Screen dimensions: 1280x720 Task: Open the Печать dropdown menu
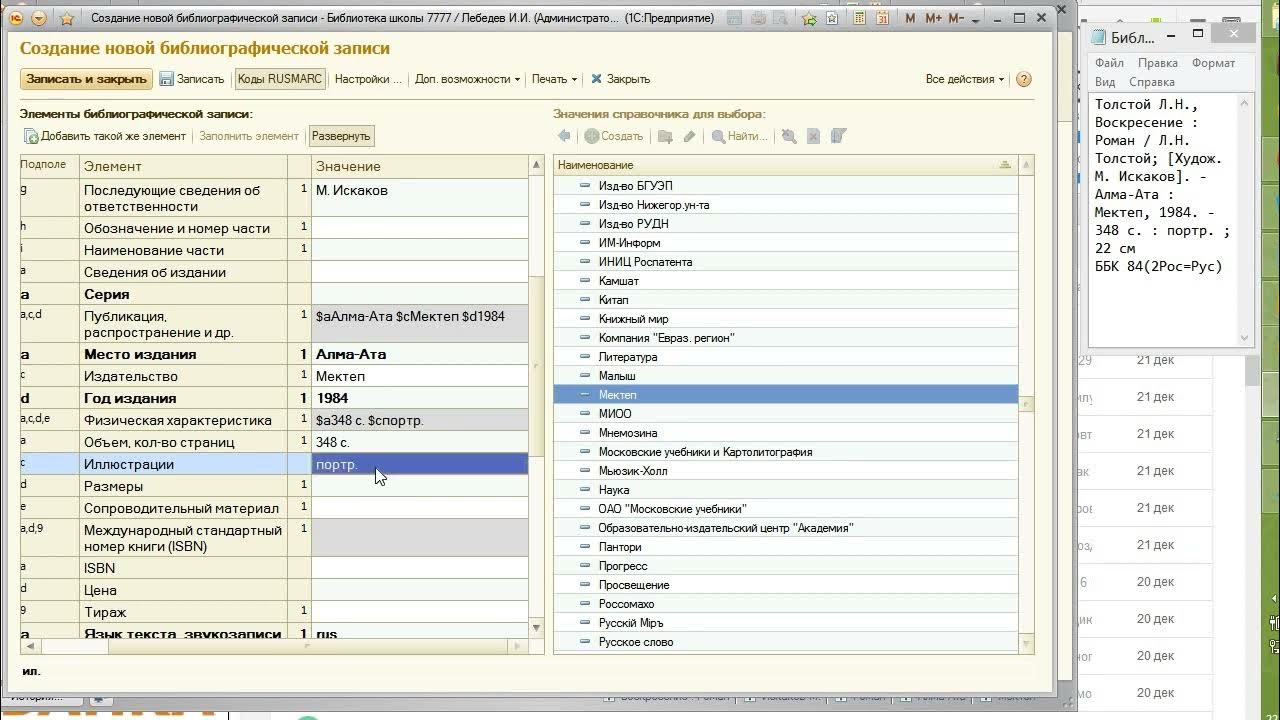[x=555, y=79]
